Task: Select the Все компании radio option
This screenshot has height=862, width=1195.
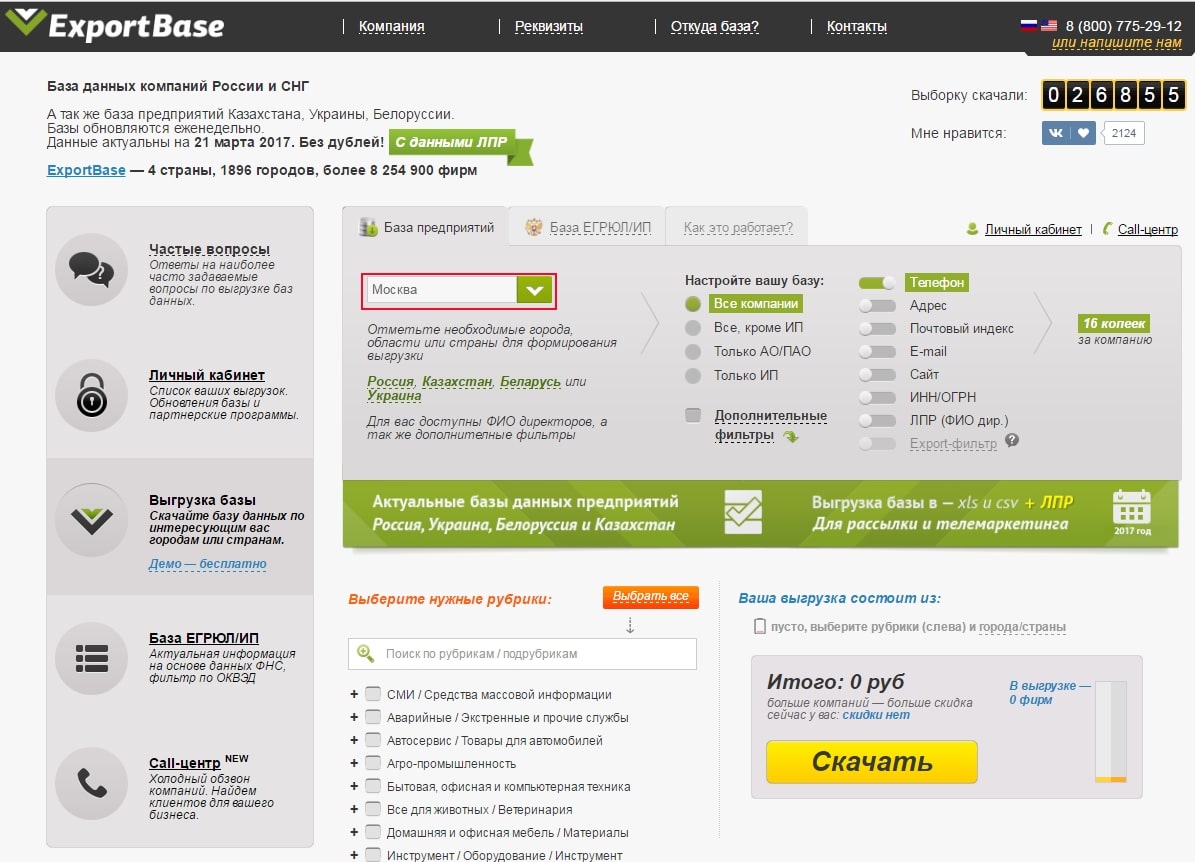Action: 693,303
